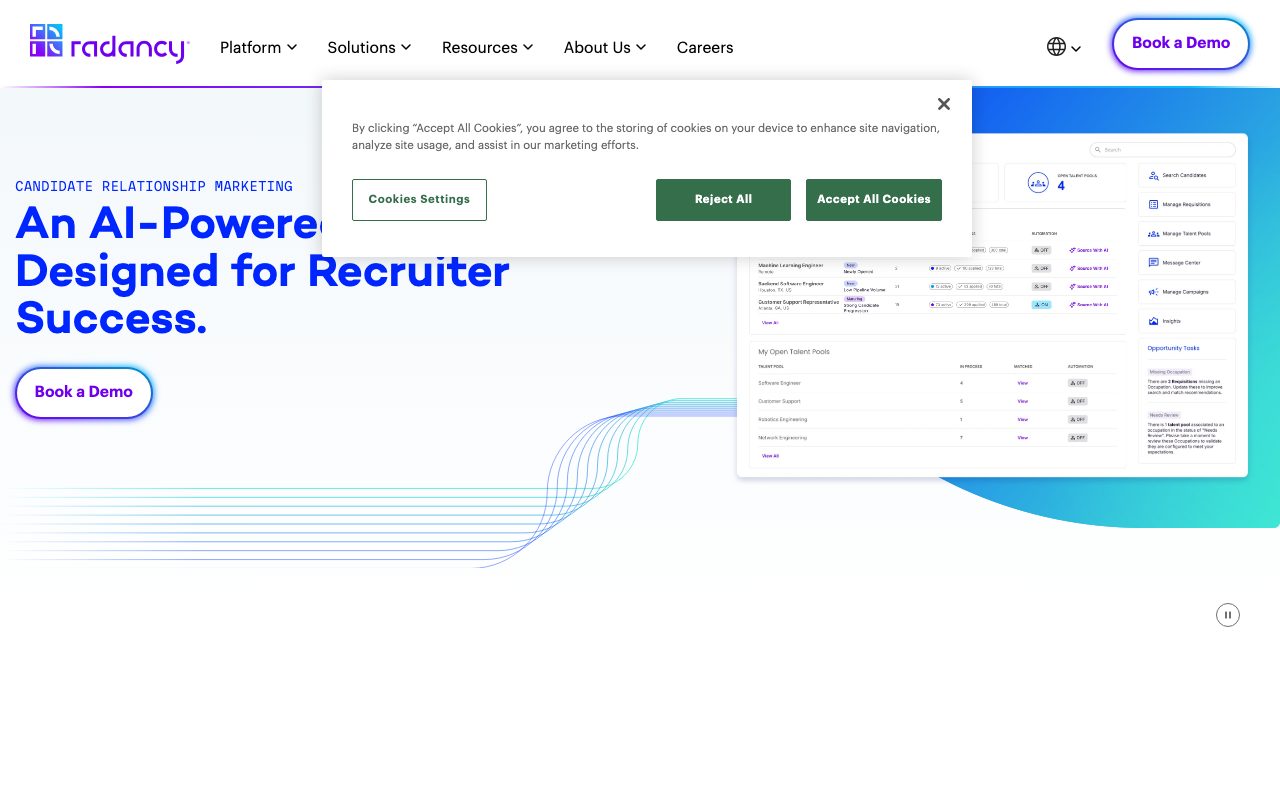Click View All under My Open Talent Pools
This screenshot has height=800, width=1280.
tap(770, 456)
